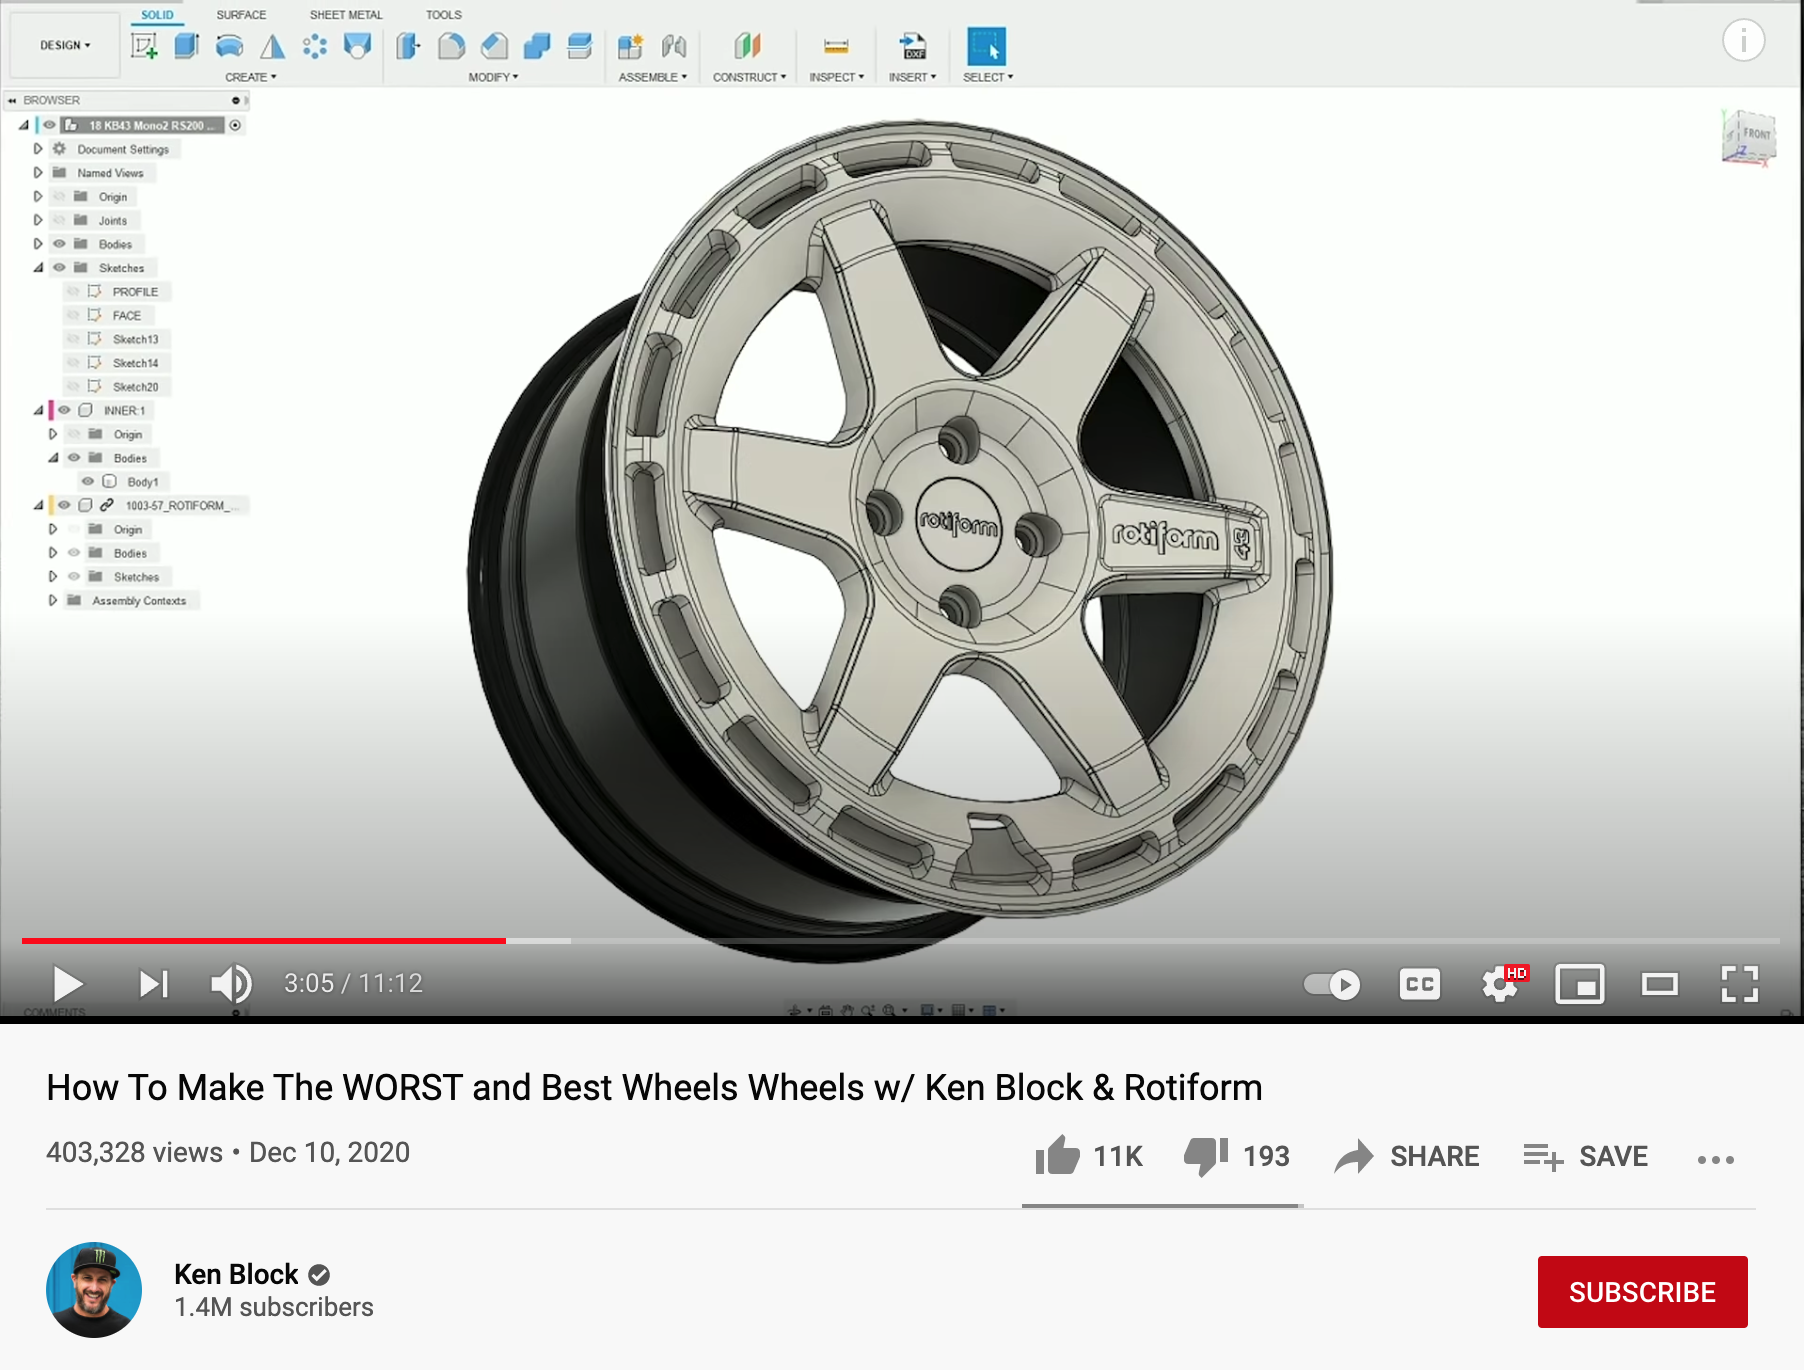
Task: Mute the video volume
Action: (x=232, y=984)
